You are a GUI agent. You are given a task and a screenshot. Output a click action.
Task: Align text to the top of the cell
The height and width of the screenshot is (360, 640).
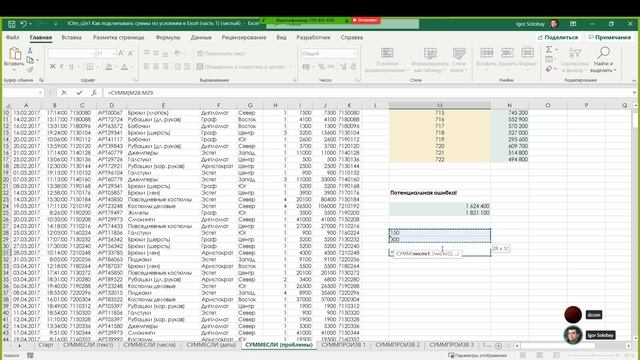coord(147,53)
